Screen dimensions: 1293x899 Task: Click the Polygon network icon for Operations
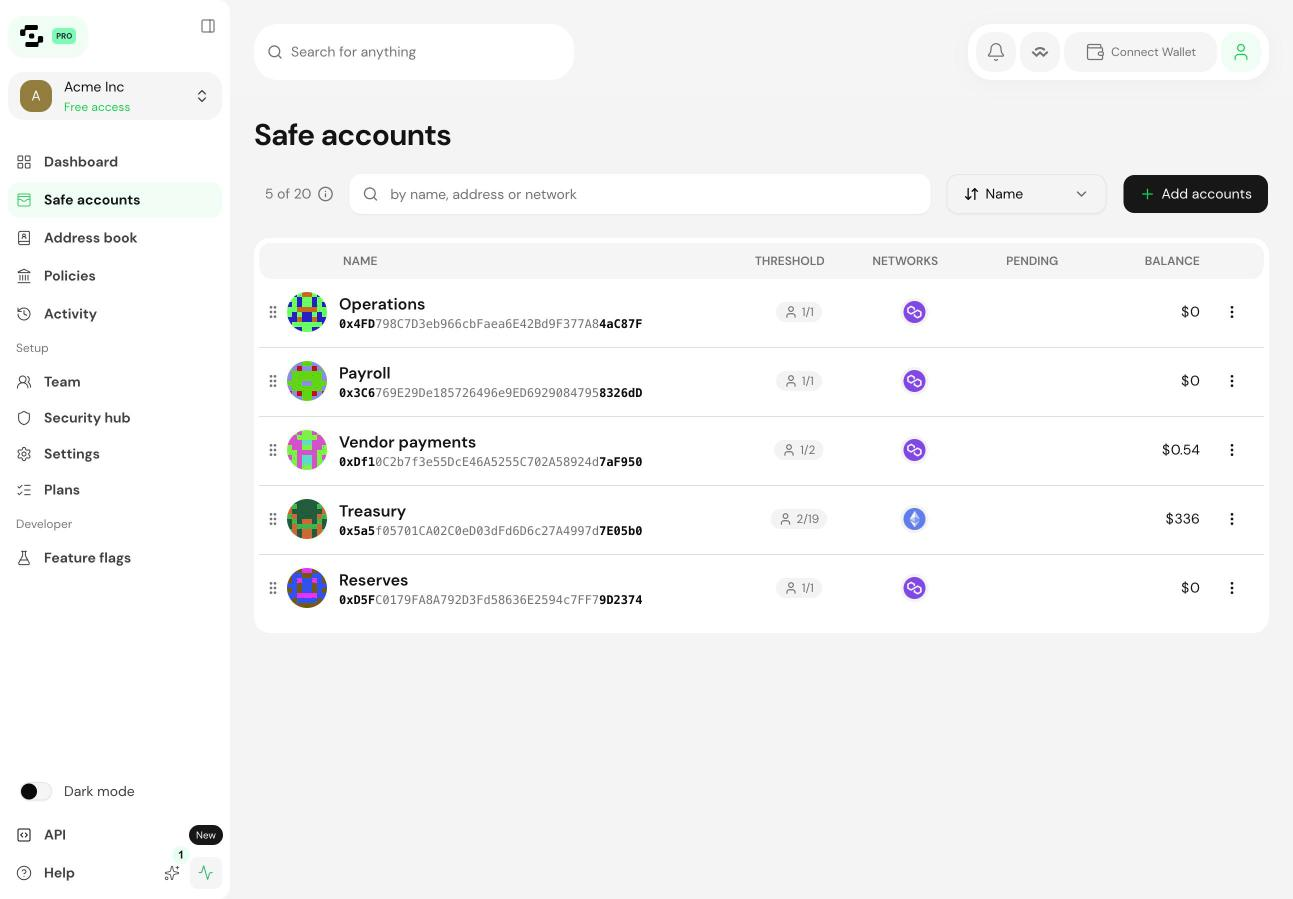click(x=914, y=312)
